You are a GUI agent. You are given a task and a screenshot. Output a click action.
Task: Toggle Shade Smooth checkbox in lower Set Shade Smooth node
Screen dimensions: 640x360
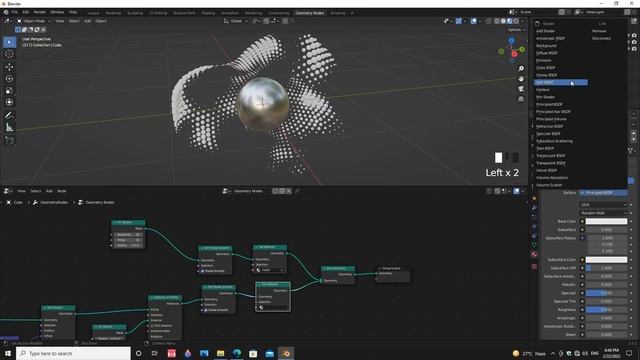click(x=206, y=310)
